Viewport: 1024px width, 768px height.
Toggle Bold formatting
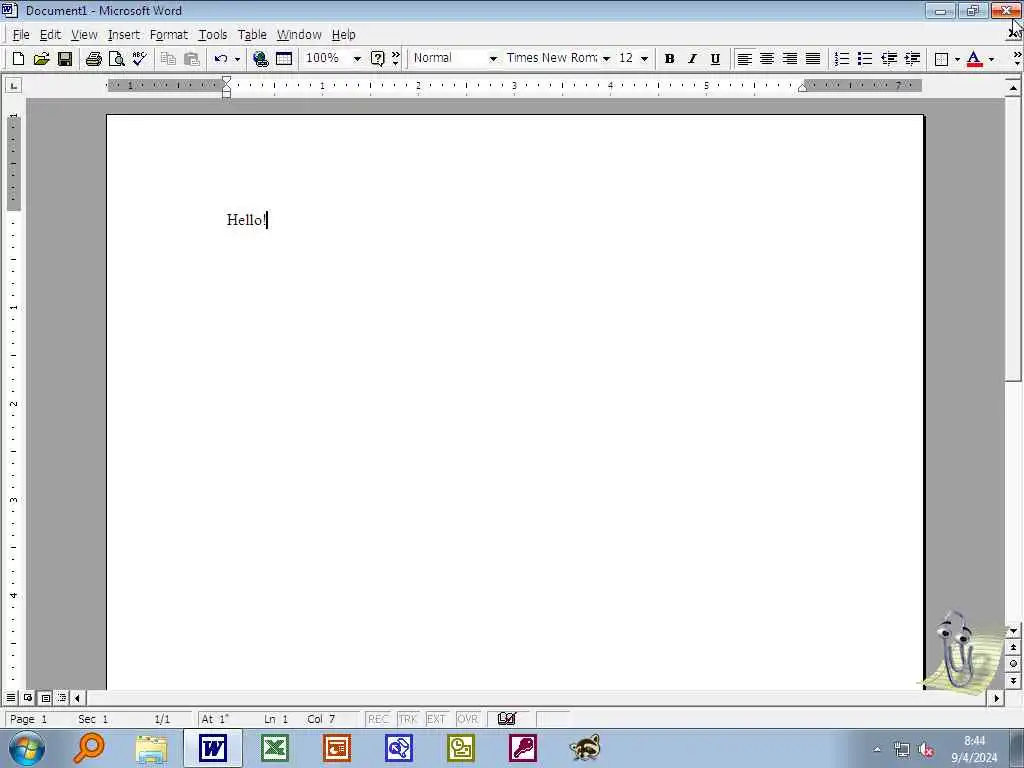[669, 59]
